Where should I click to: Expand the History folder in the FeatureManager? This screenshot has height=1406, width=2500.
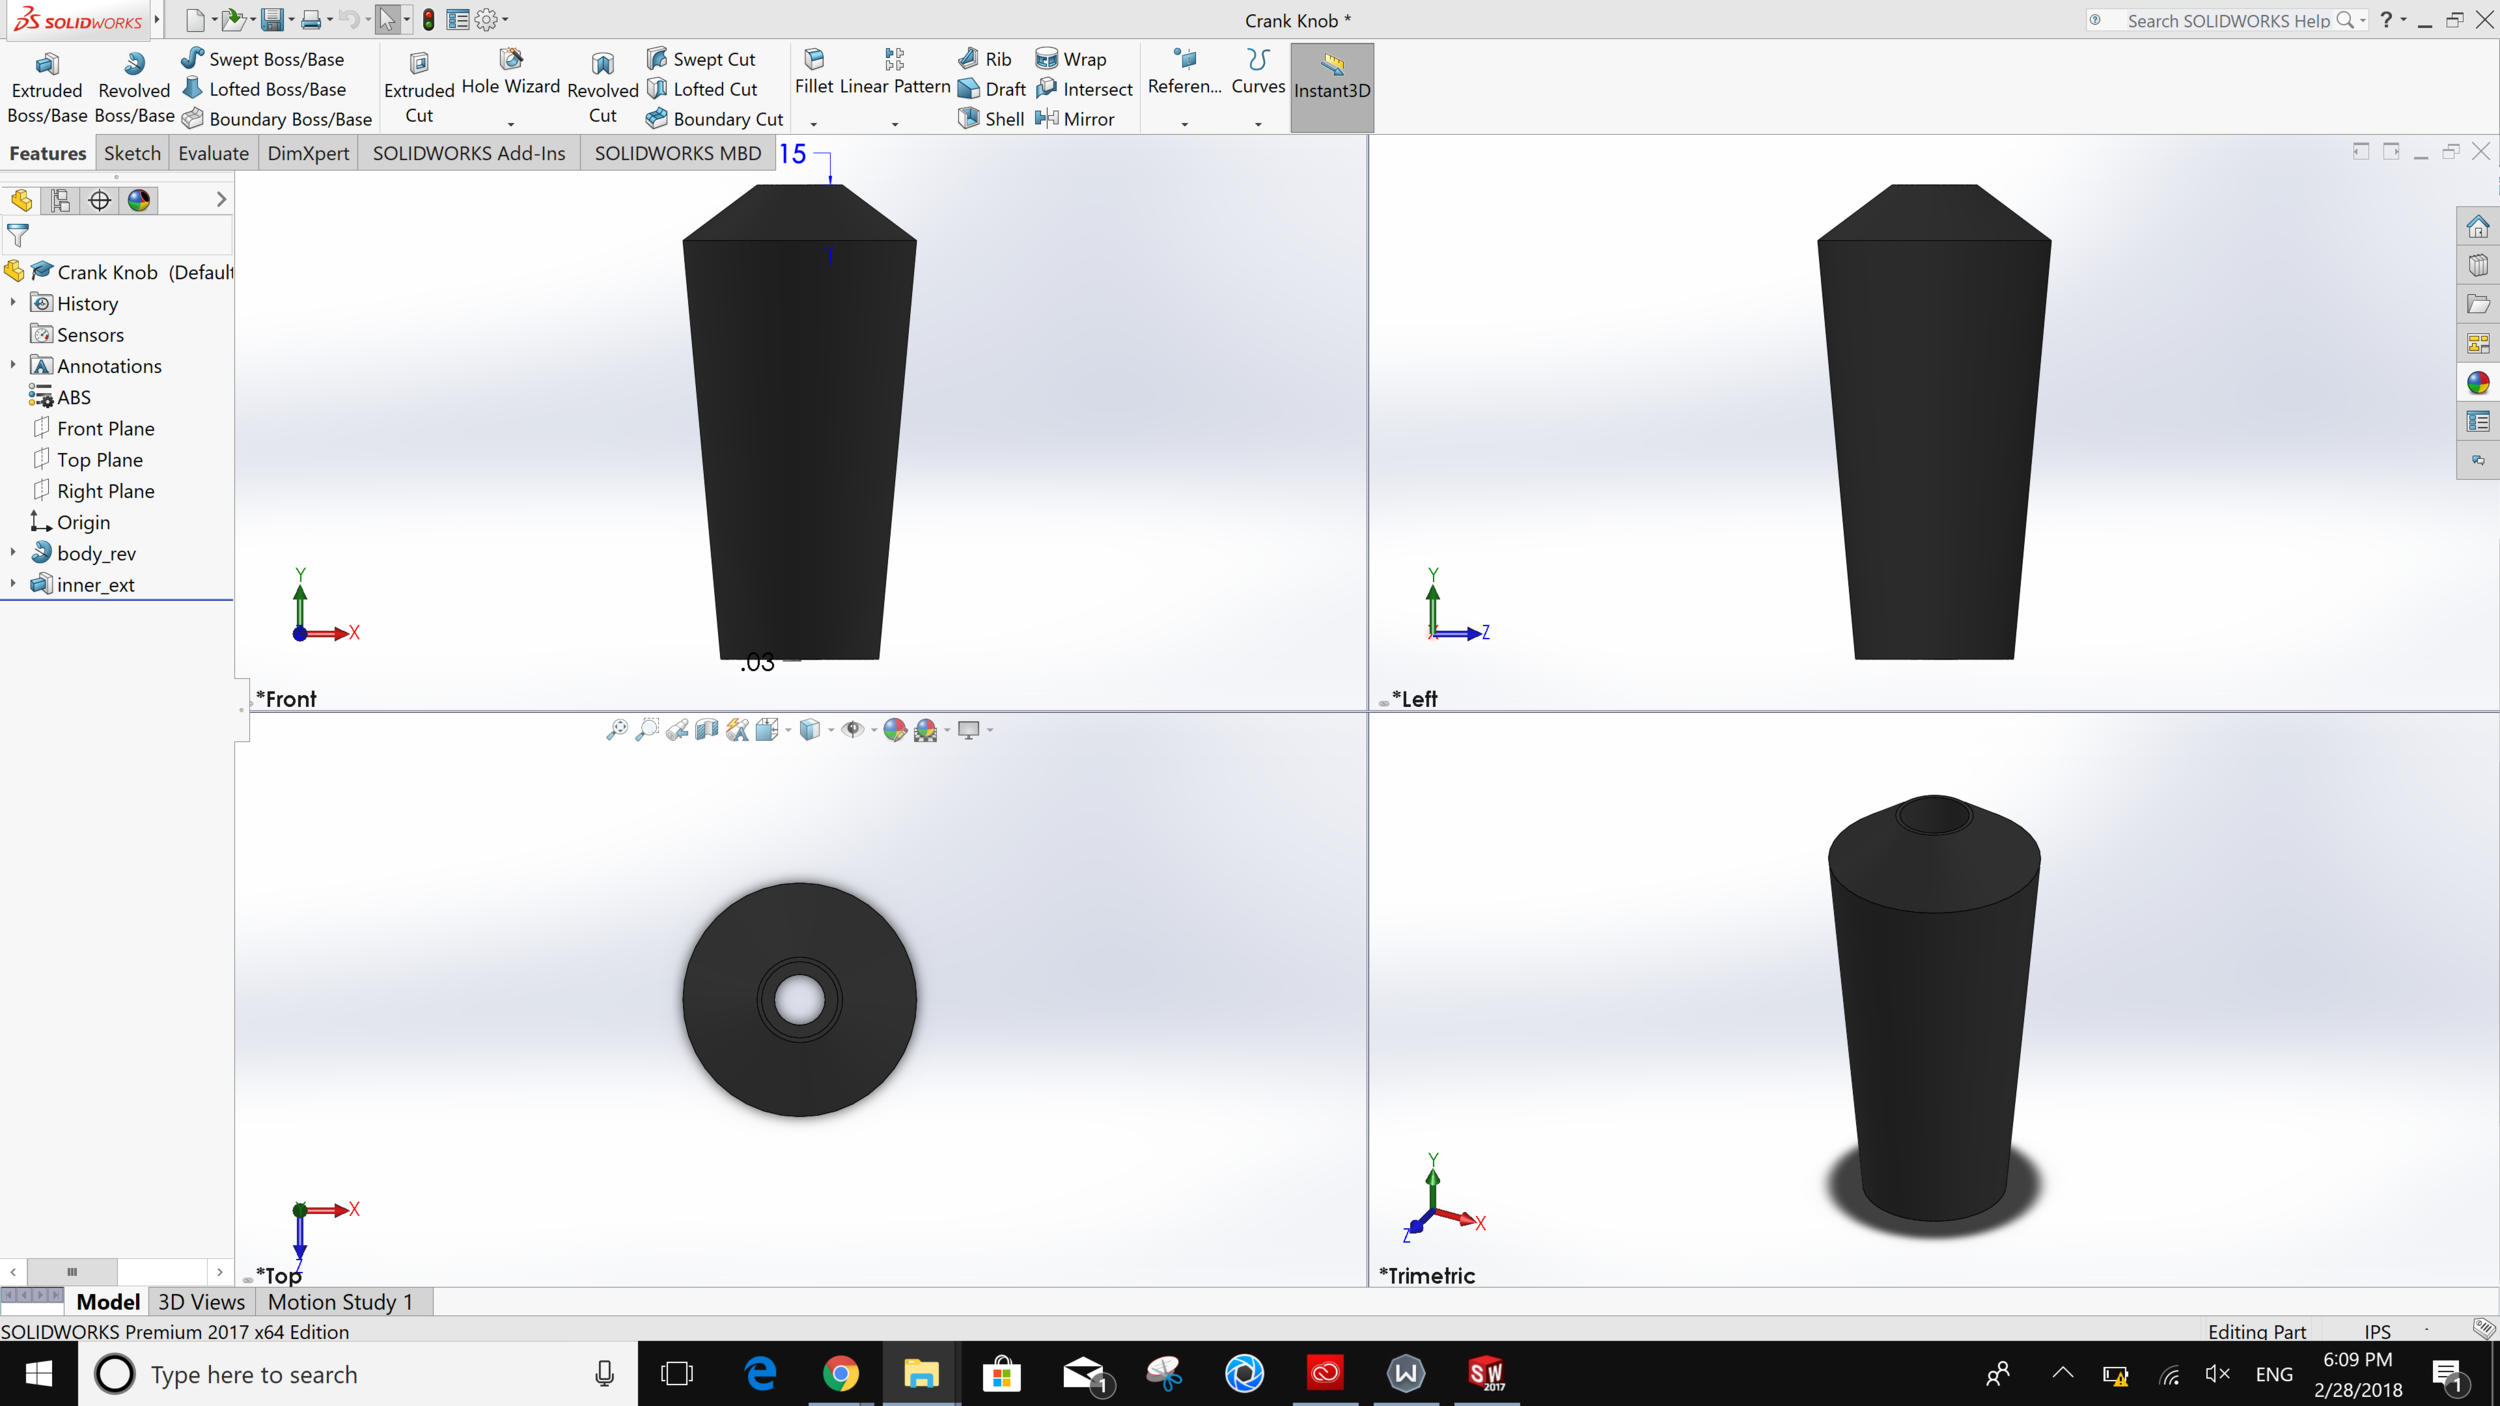(12, 303)
